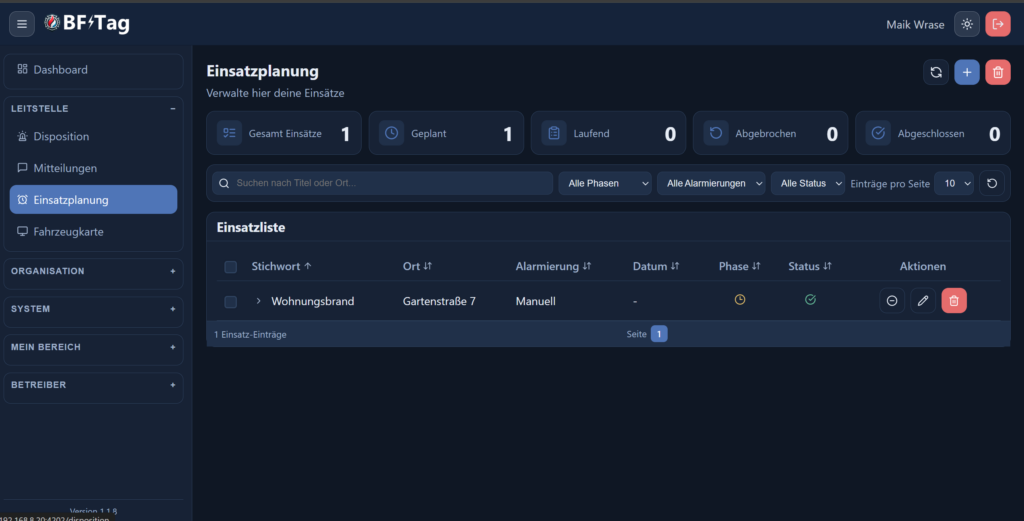Delete the Wohnungsbrand row using trash icon
Screen dimensions: 1024x521
coord(954,301)
